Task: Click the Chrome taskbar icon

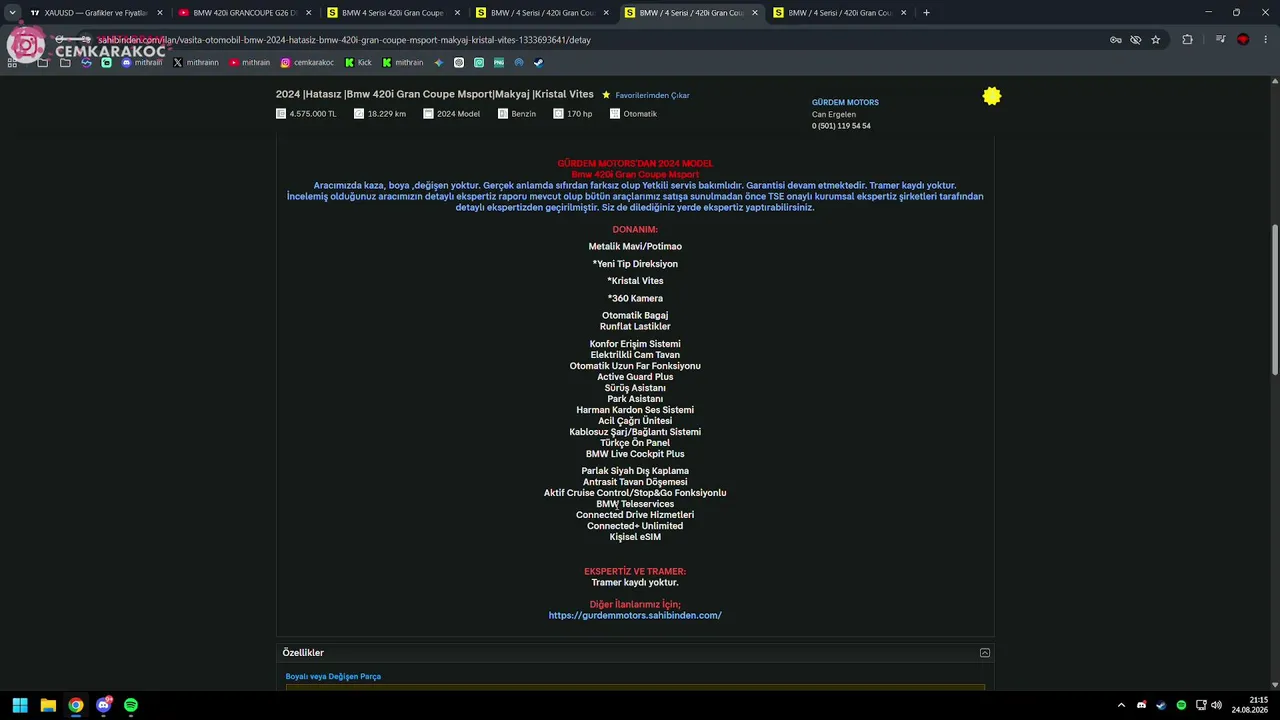Action: tap(75, 705)
